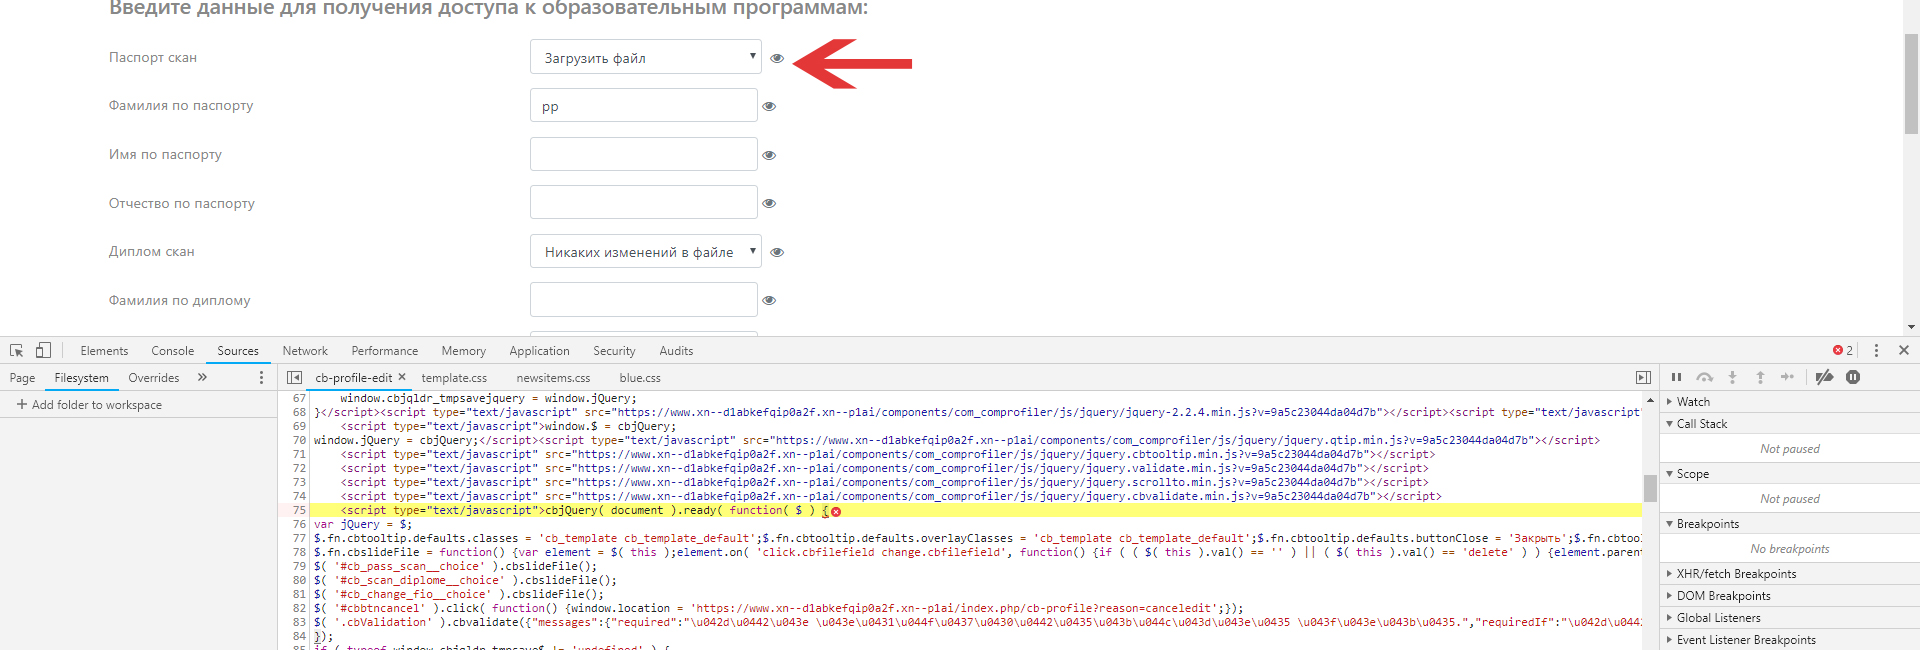1920x650 pixels.
Task: Click the plus icon to add folder
Action: click(22, 405)
